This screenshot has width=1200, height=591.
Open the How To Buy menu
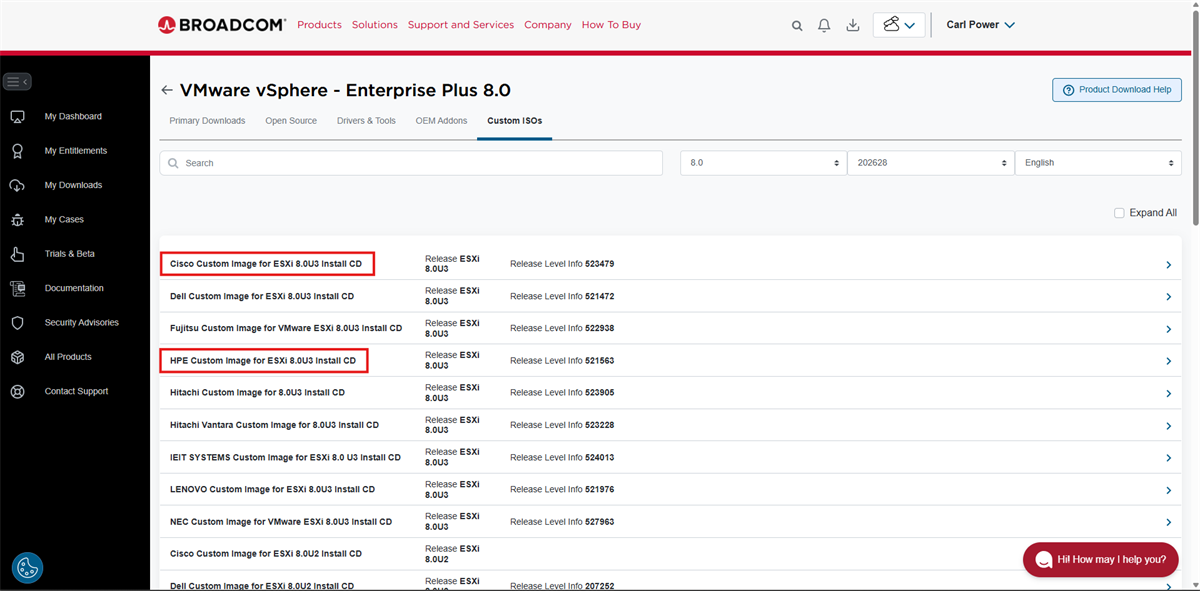[611, 25]
